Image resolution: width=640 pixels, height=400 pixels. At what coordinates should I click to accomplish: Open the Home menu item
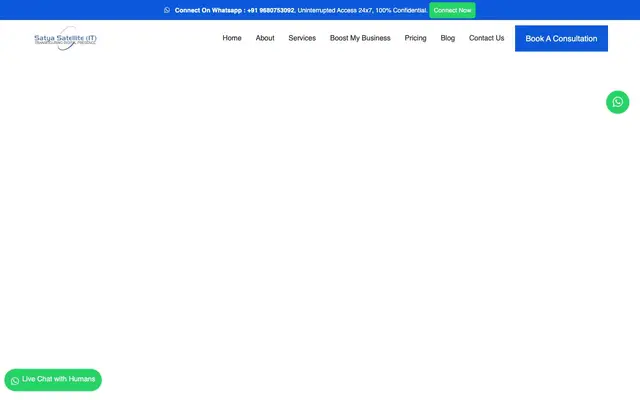click(232, 38)
